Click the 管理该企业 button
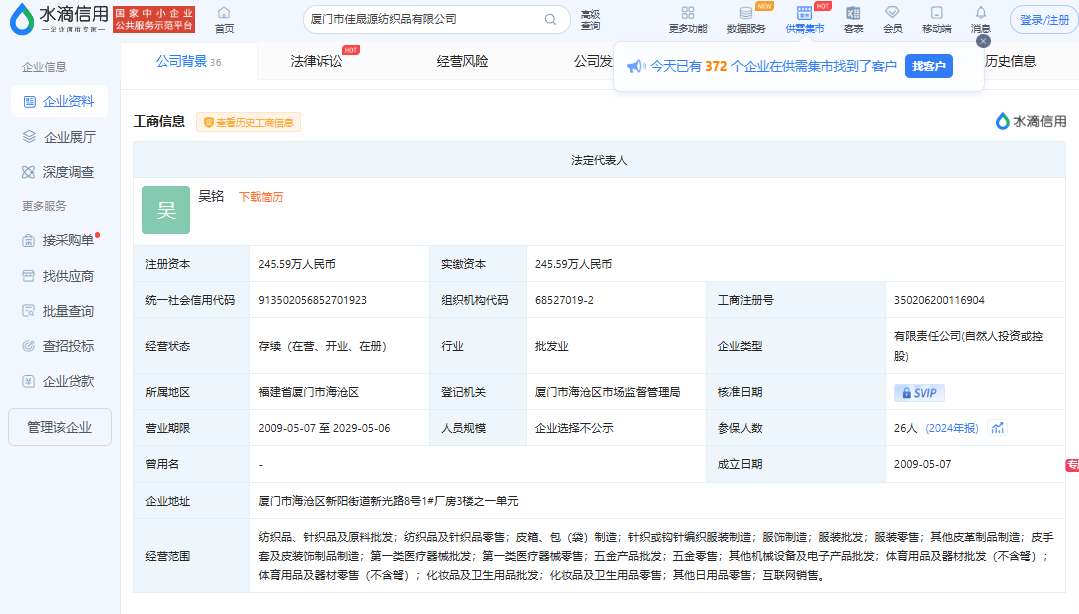 point(59,427)
